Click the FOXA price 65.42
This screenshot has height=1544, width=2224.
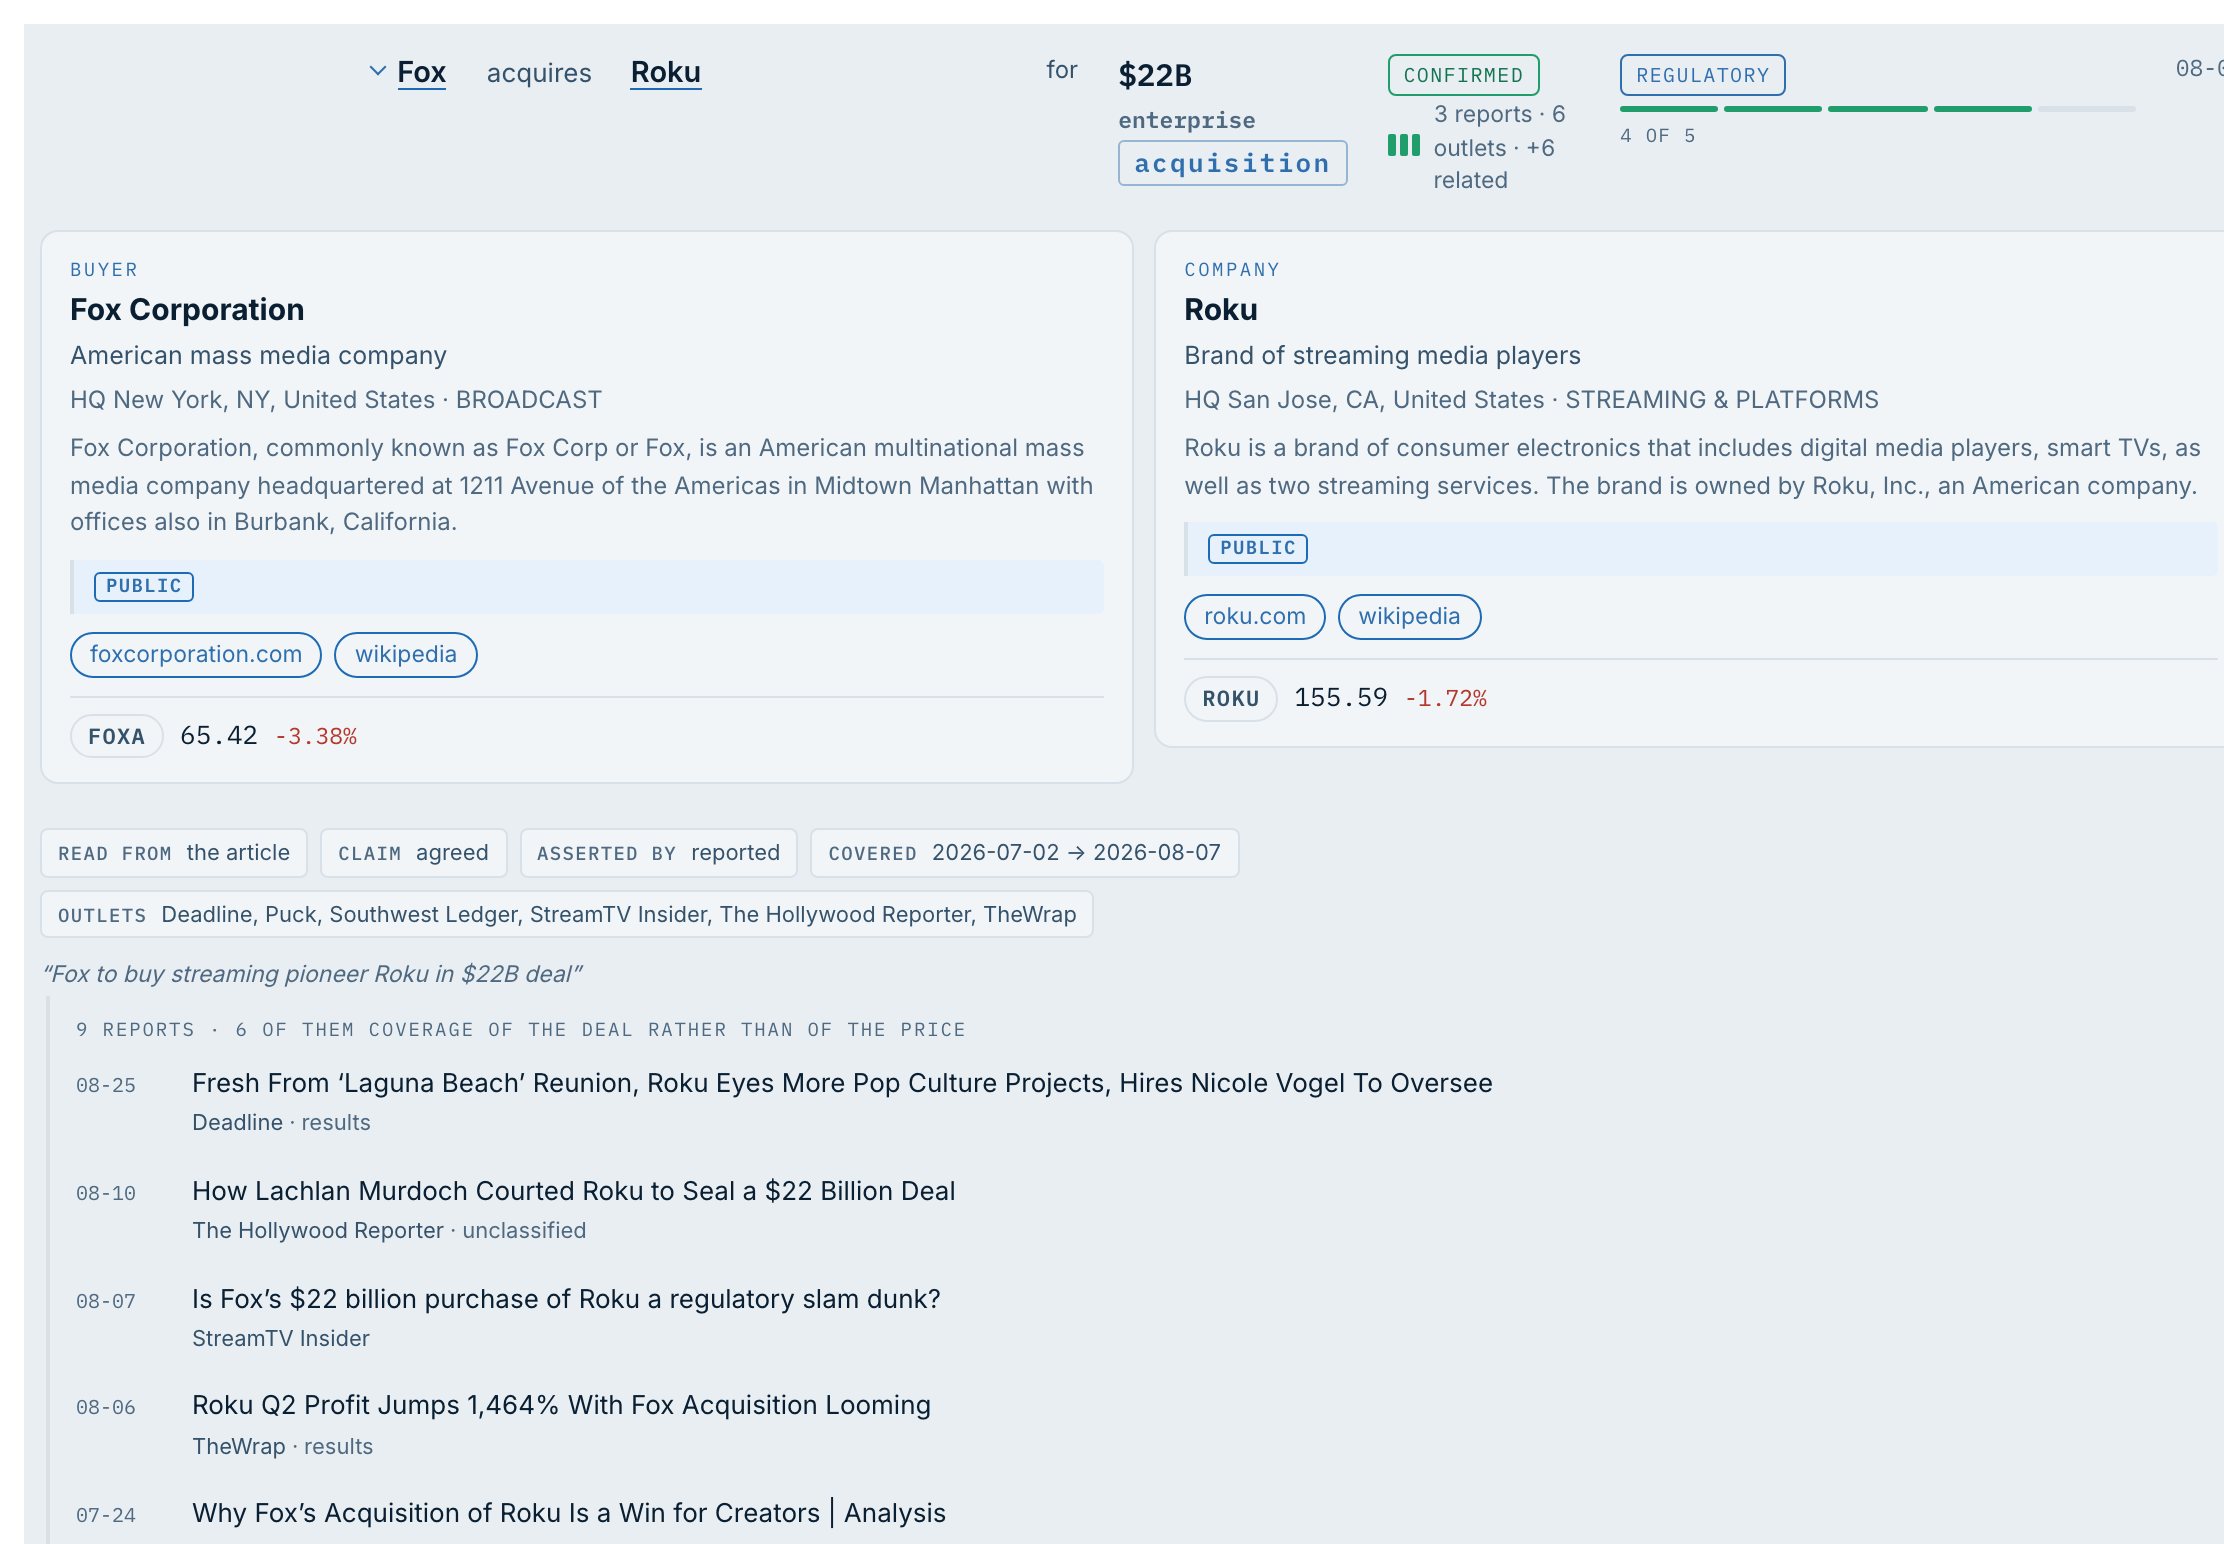pos(219,736)
